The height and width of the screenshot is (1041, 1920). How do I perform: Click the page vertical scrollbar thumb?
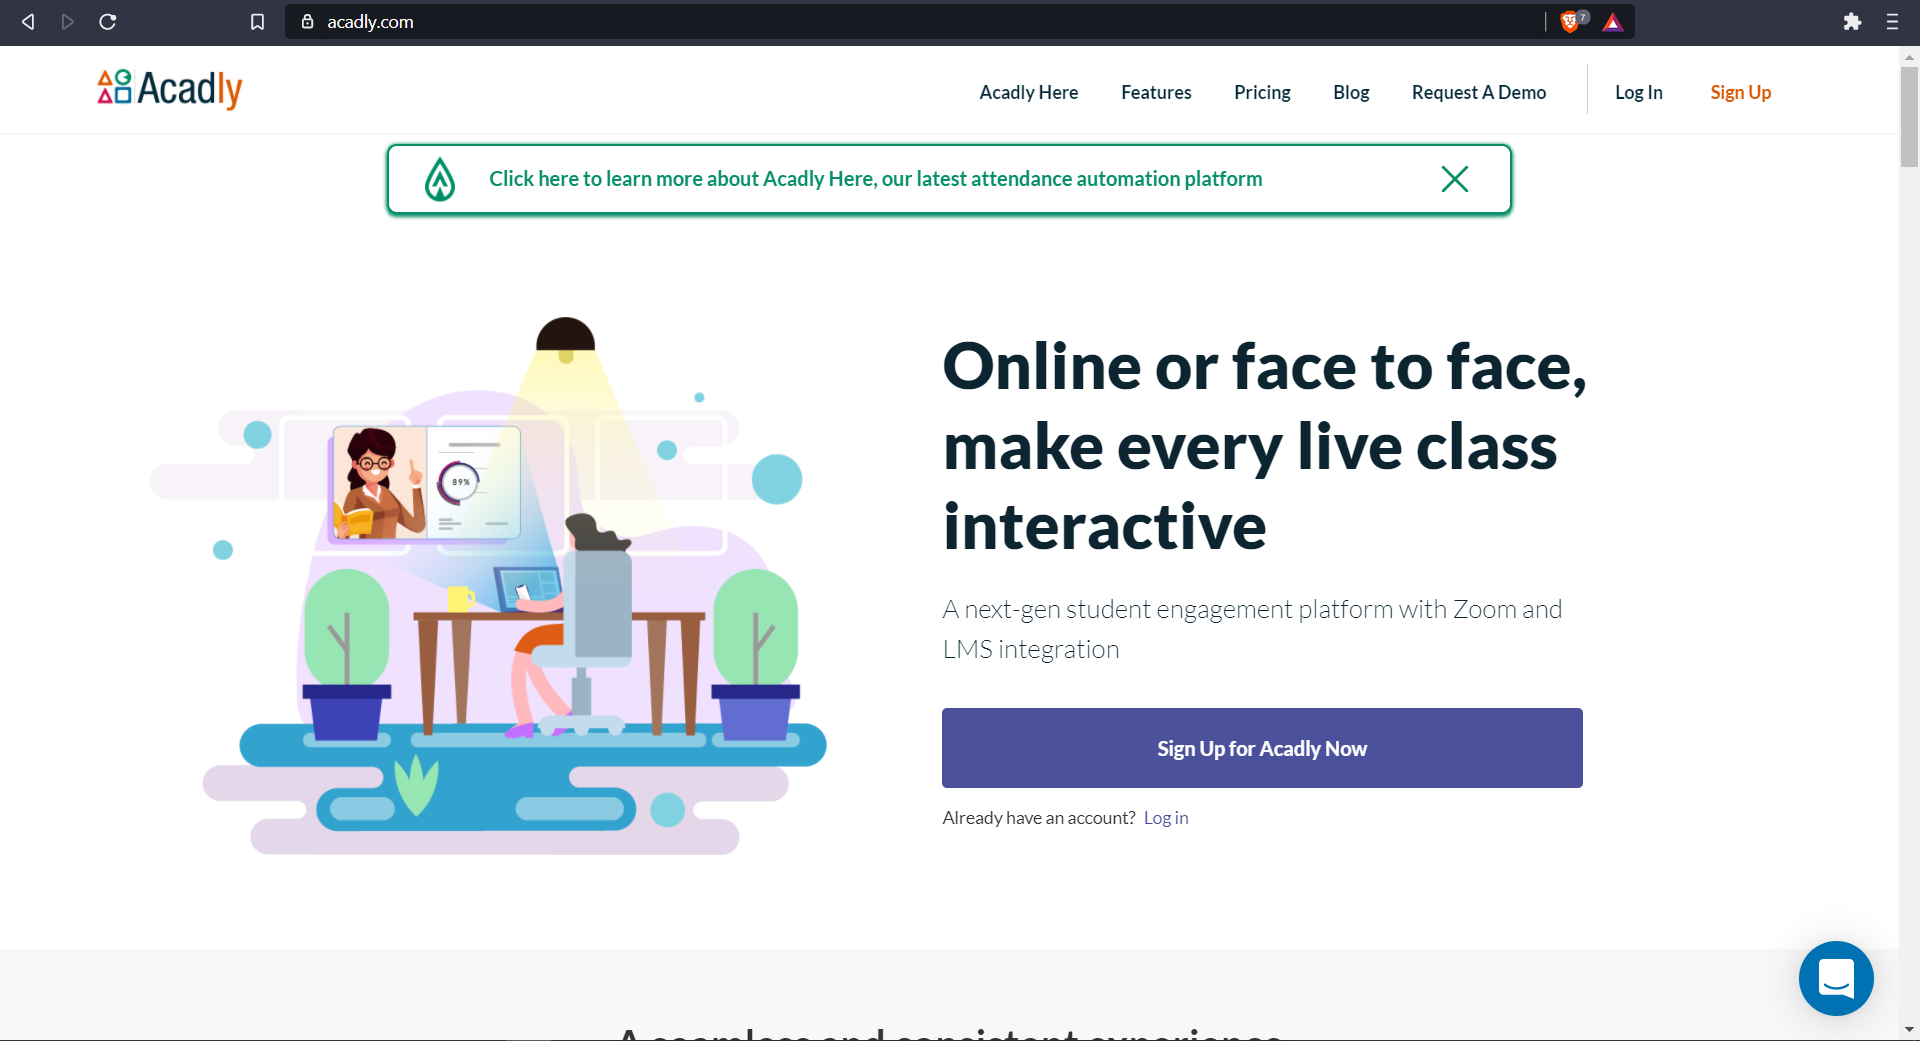click(x=1909, y=115)
